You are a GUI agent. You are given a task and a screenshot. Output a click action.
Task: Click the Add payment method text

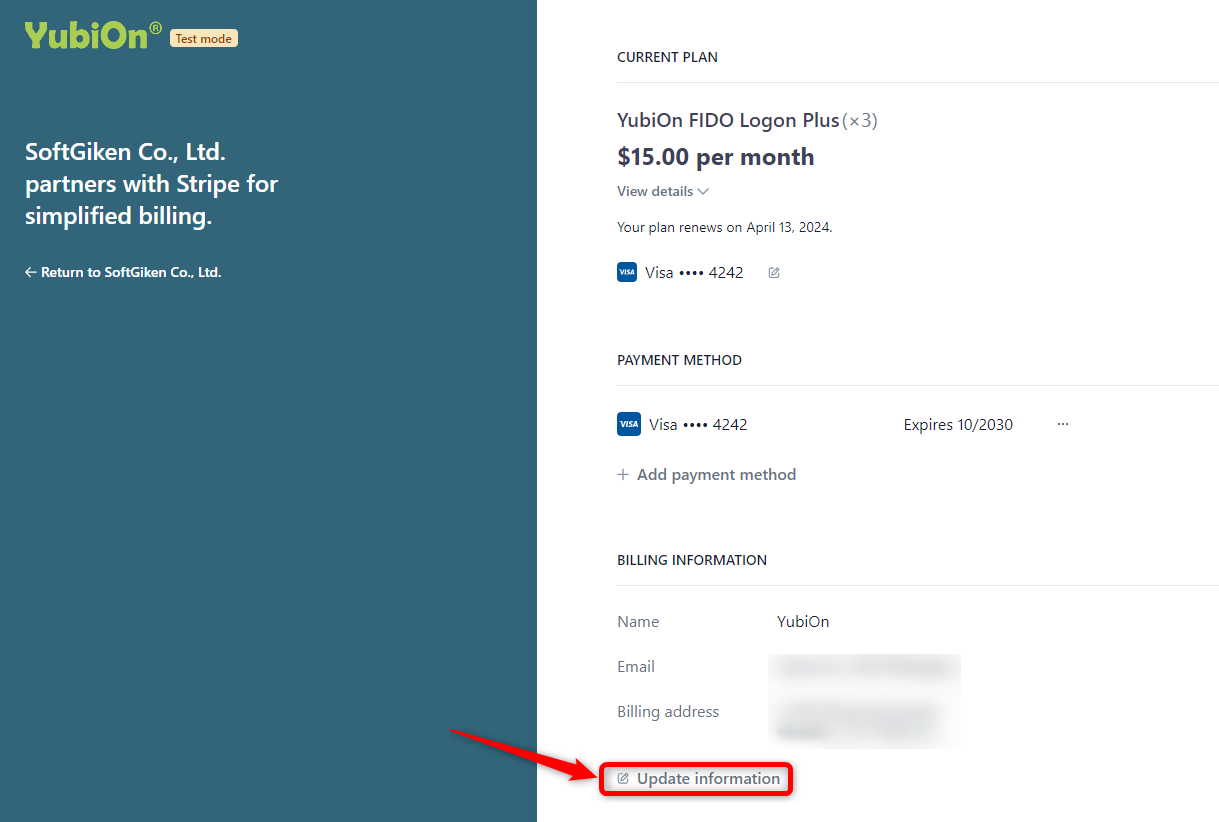pyautogui.click(x=716, y=475)
